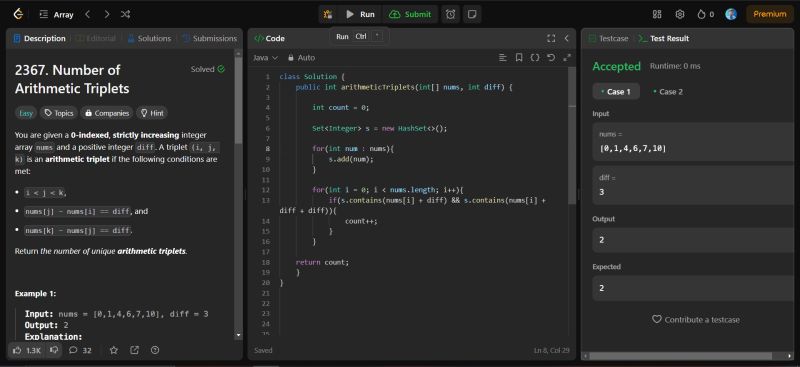
Task: Maximize the Code panel icon
Action: [x=551, y=38]
